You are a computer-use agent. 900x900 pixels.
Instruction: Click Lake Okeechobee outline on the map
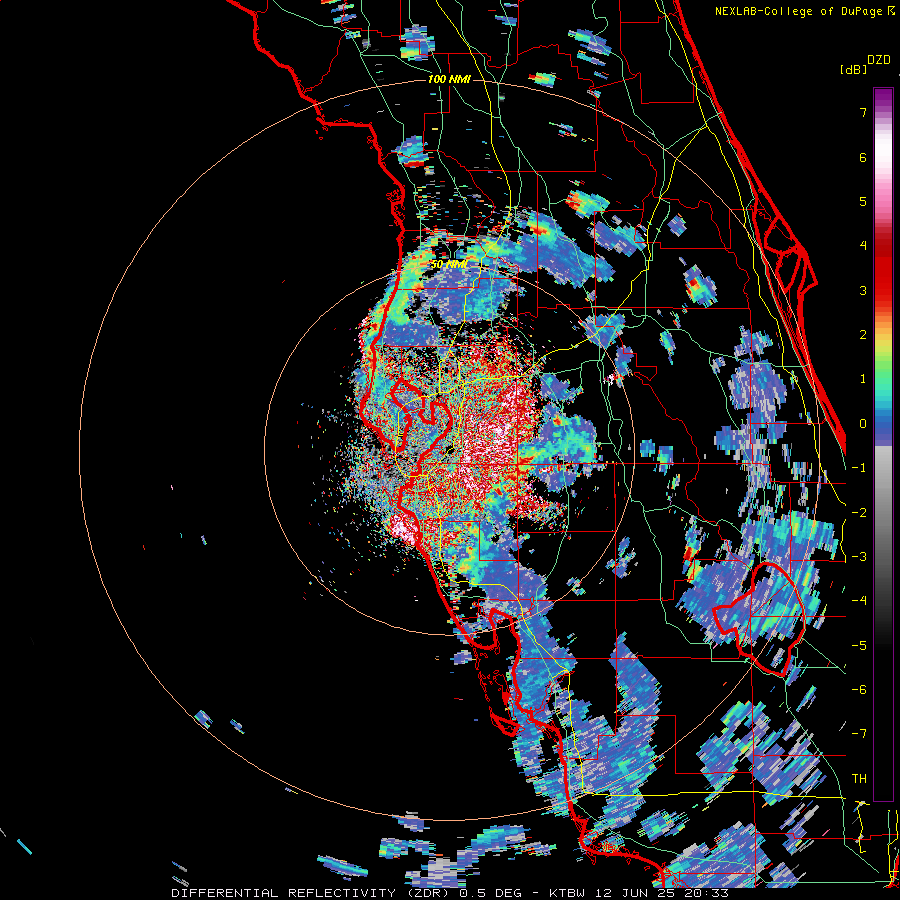tap(759, 618)
